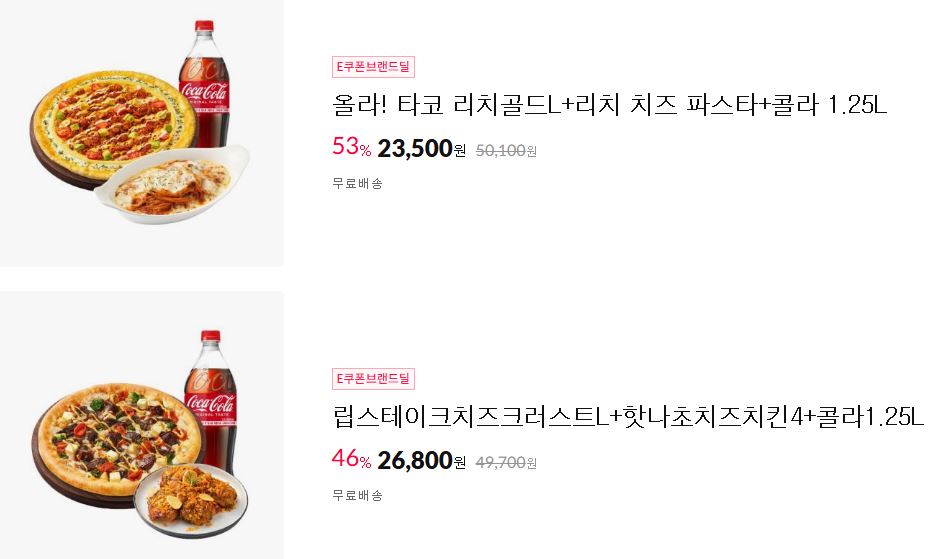Click the rib steak pizza in the second photo
The width and height of the screenshot is (946, 559).
point(116,443)
